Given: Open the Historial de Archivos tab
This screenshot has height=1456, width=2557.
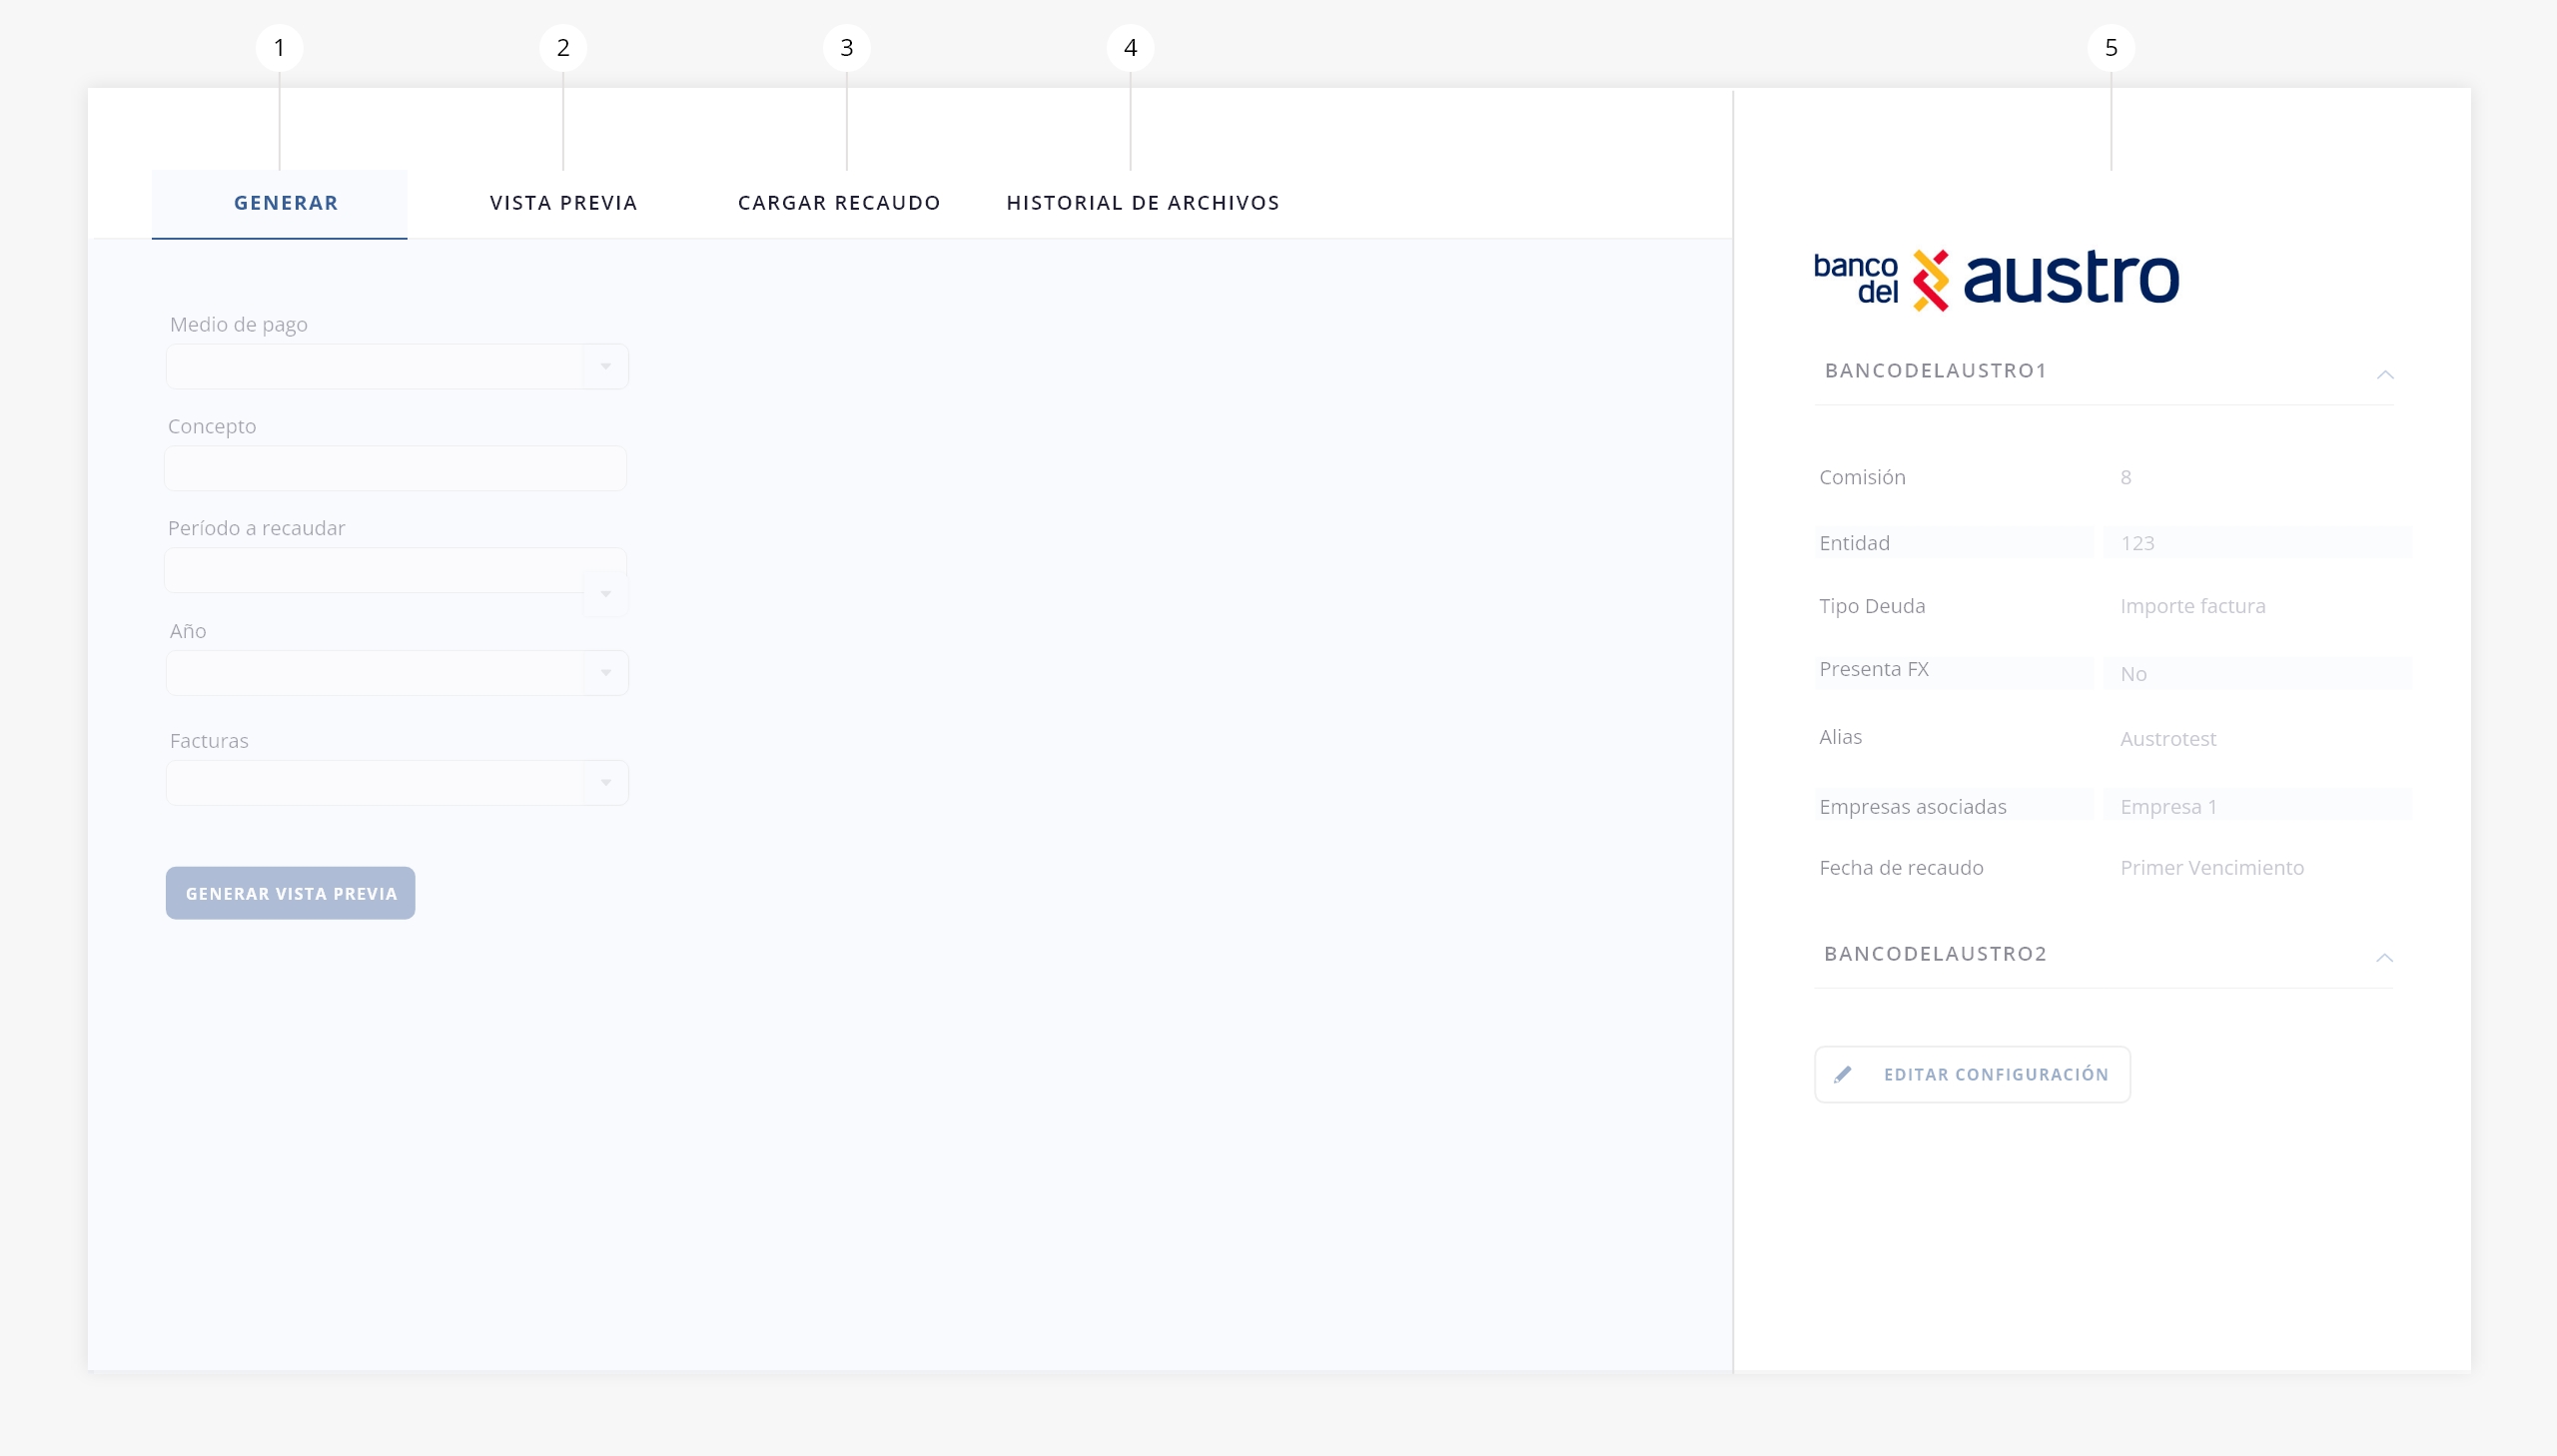Looking at the screenshot, I should click(x=1142, y=203).
